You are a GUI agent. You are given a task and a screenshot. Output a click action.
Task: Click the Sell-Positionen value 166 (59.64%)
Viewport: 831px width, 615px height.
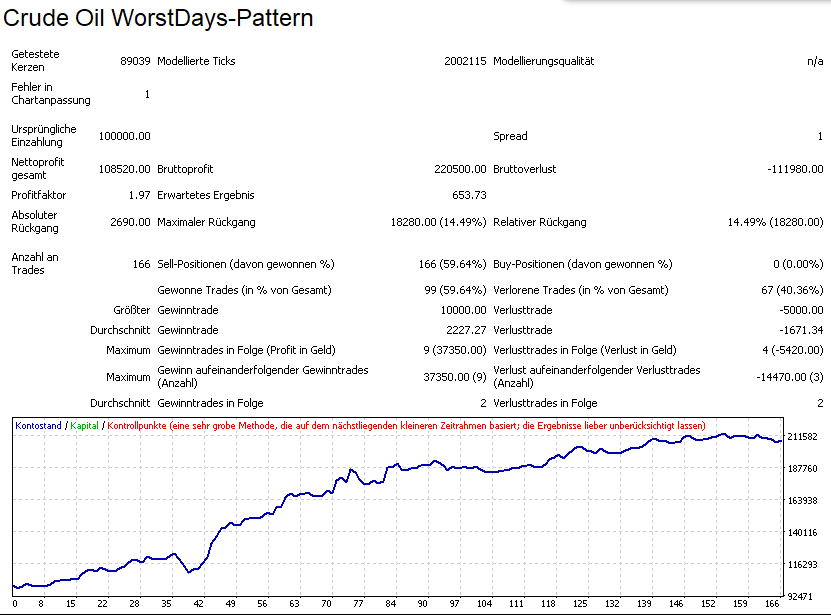(x=452, y=264)
